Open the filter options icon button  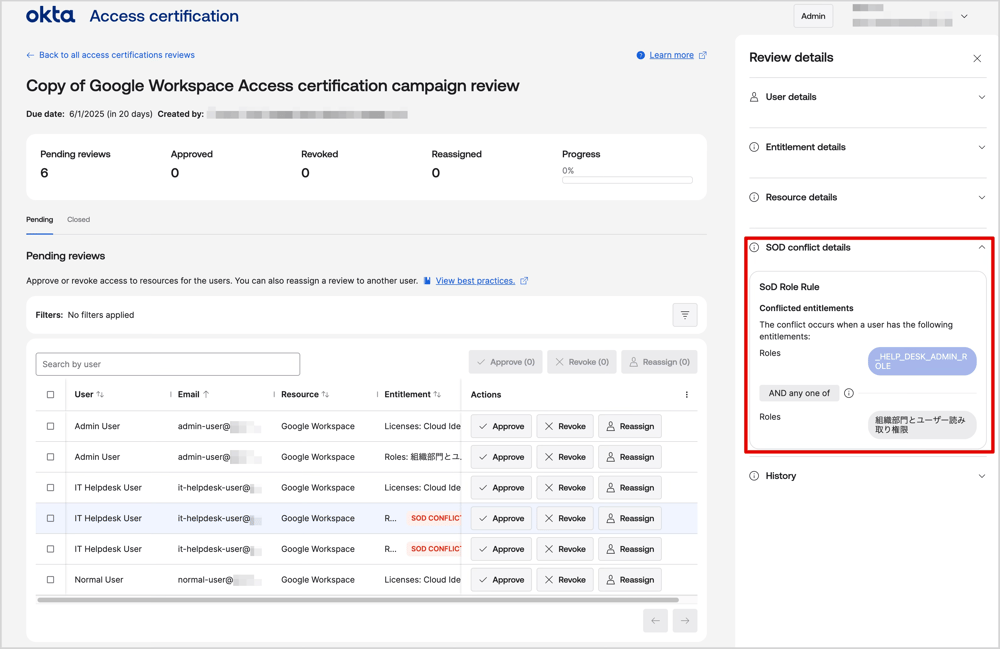coord(685,315)
